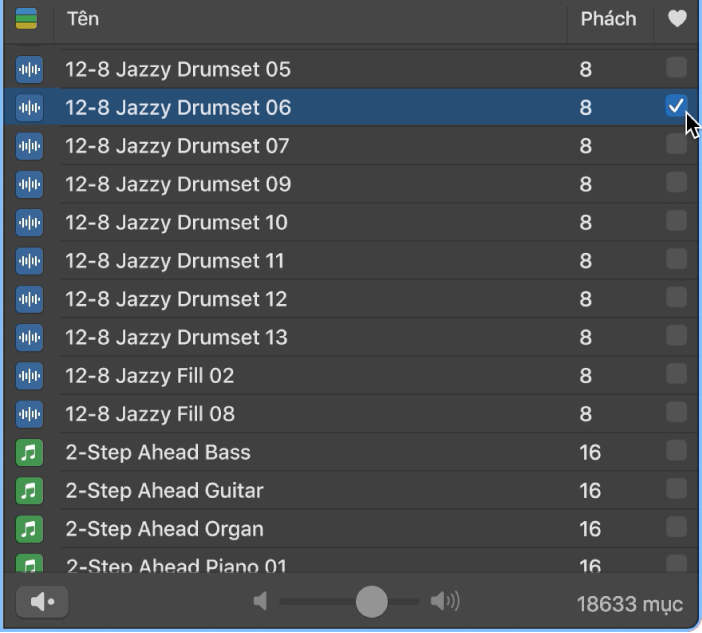
Task: Click audio loop icon for Jazzy Drumset 05
Action: pyautogui.click(x=30, y=69)
